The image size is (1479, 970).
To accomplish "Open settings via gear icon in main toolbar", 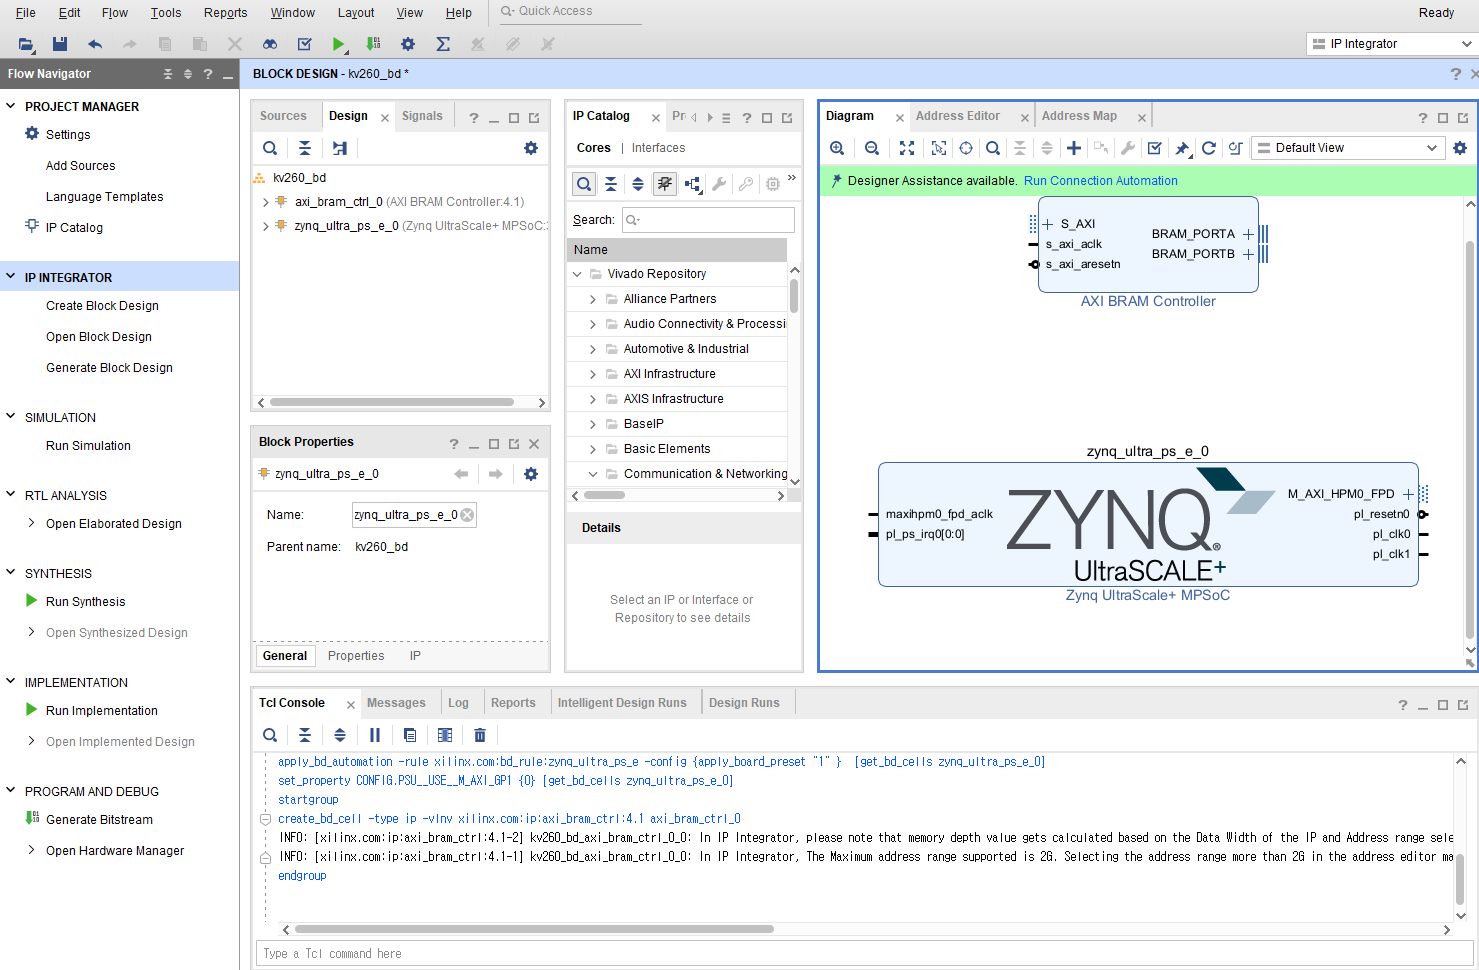I will click(408, 44).
